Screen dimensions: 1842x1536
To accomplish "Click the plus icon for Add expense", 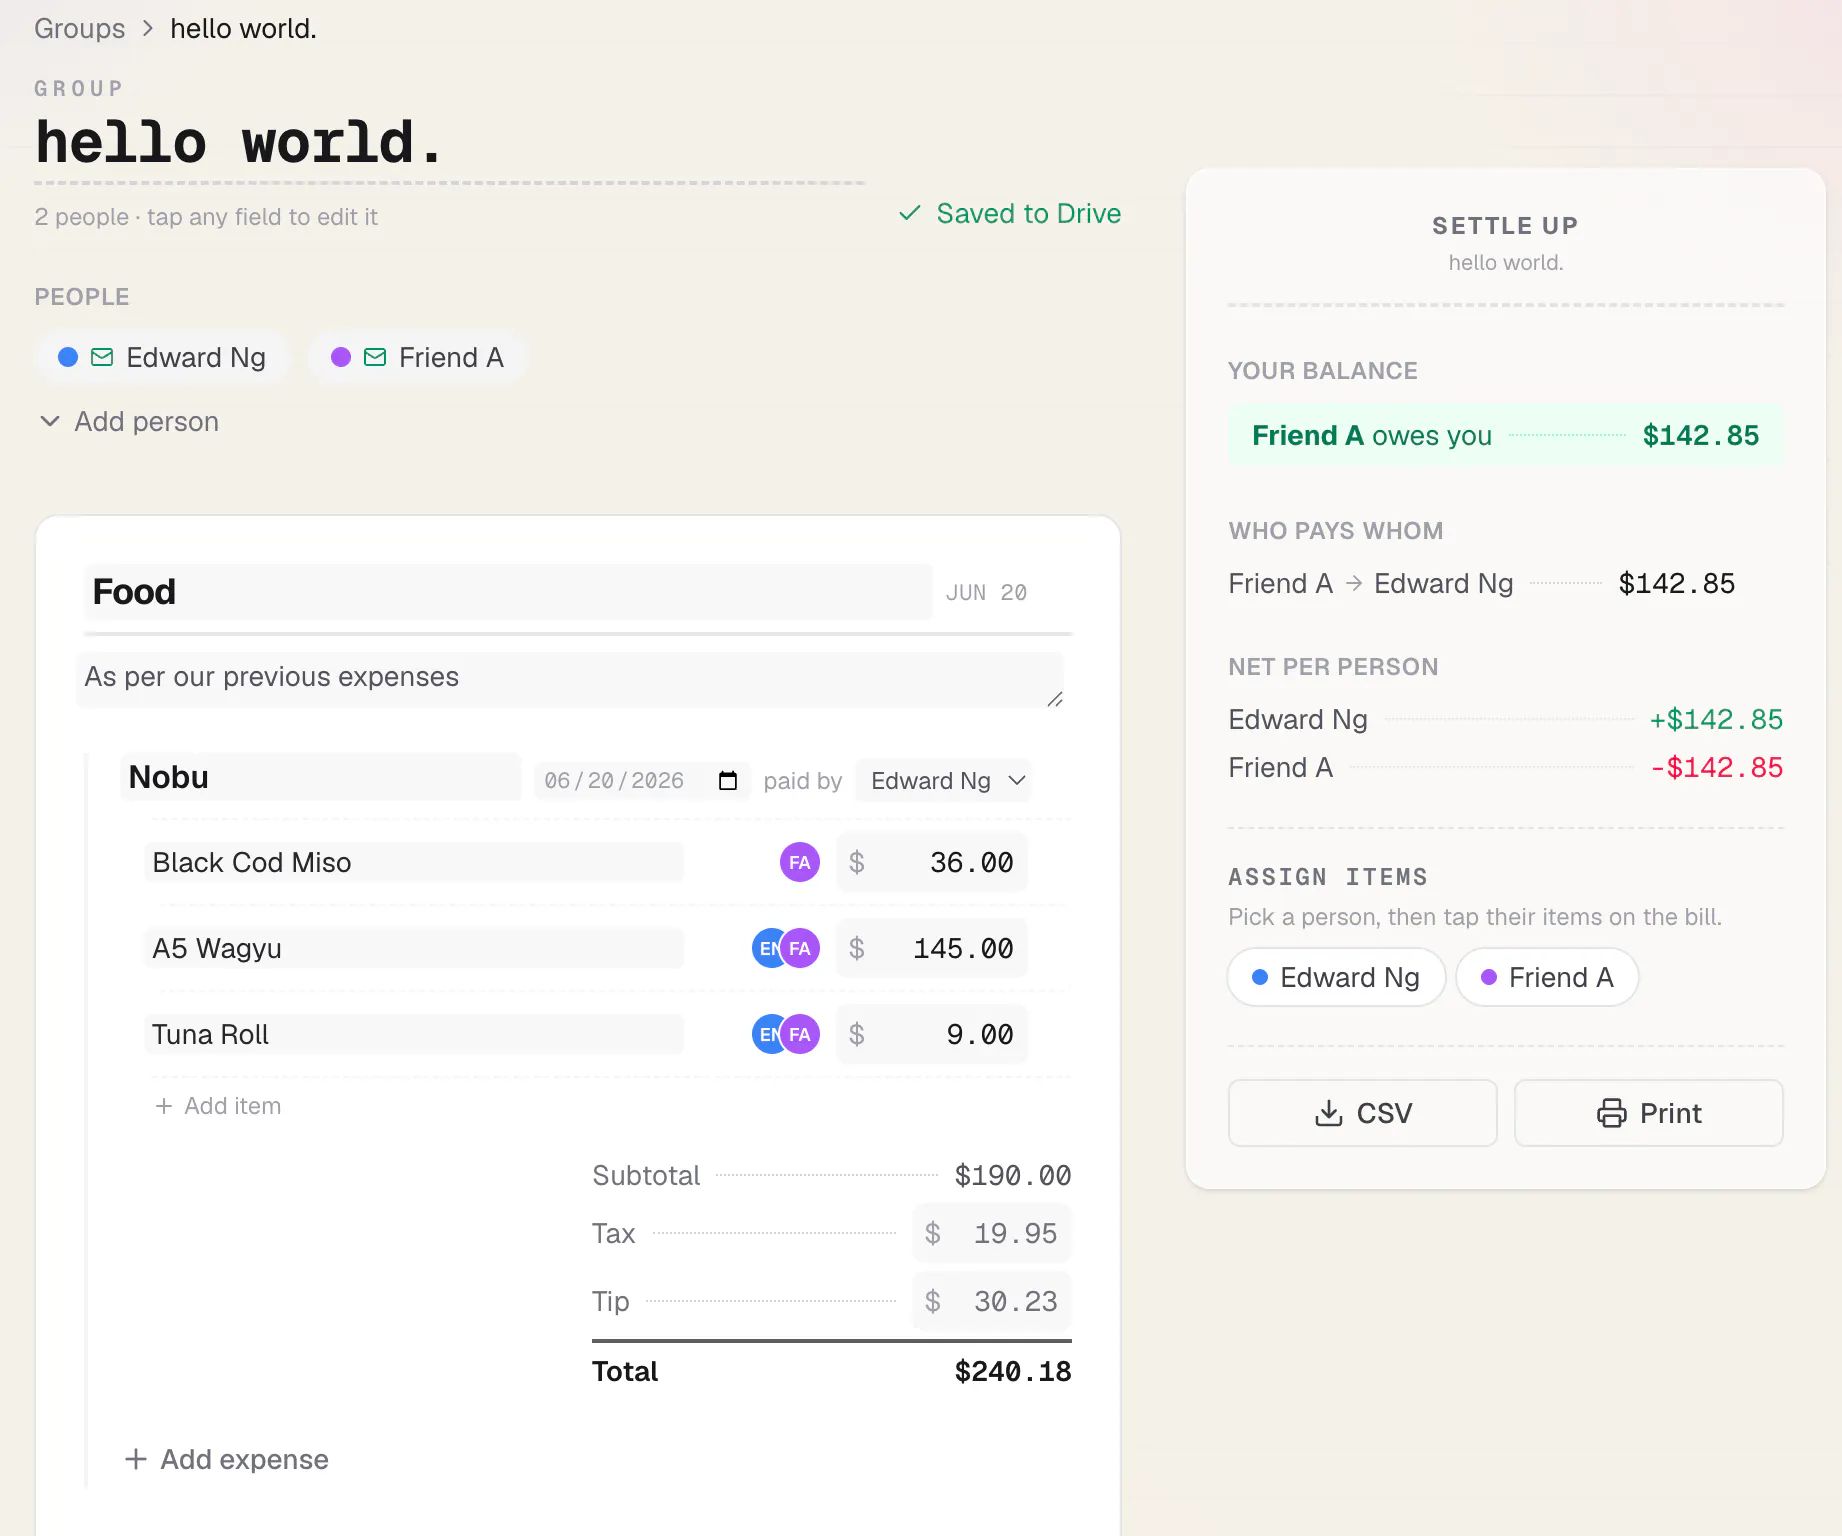I will pos(136,1459).
